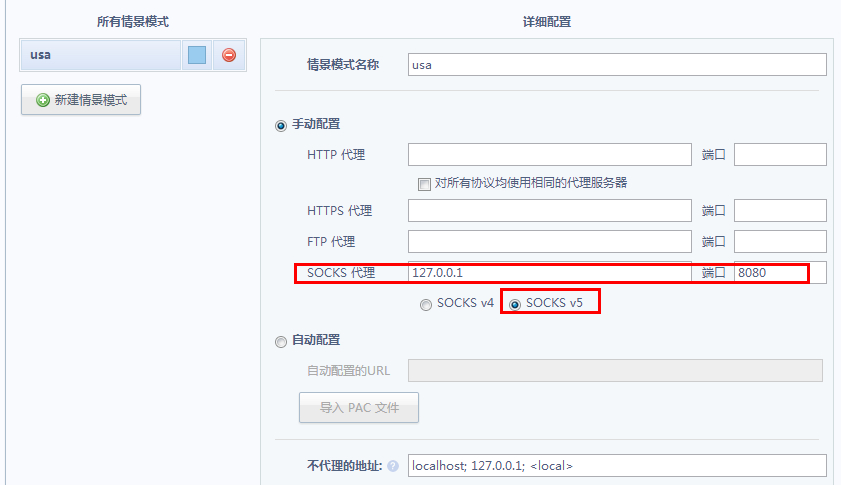The image size is (841, 485).
Task: Open the blue color swatch for usa
Action: coord(197,55)
